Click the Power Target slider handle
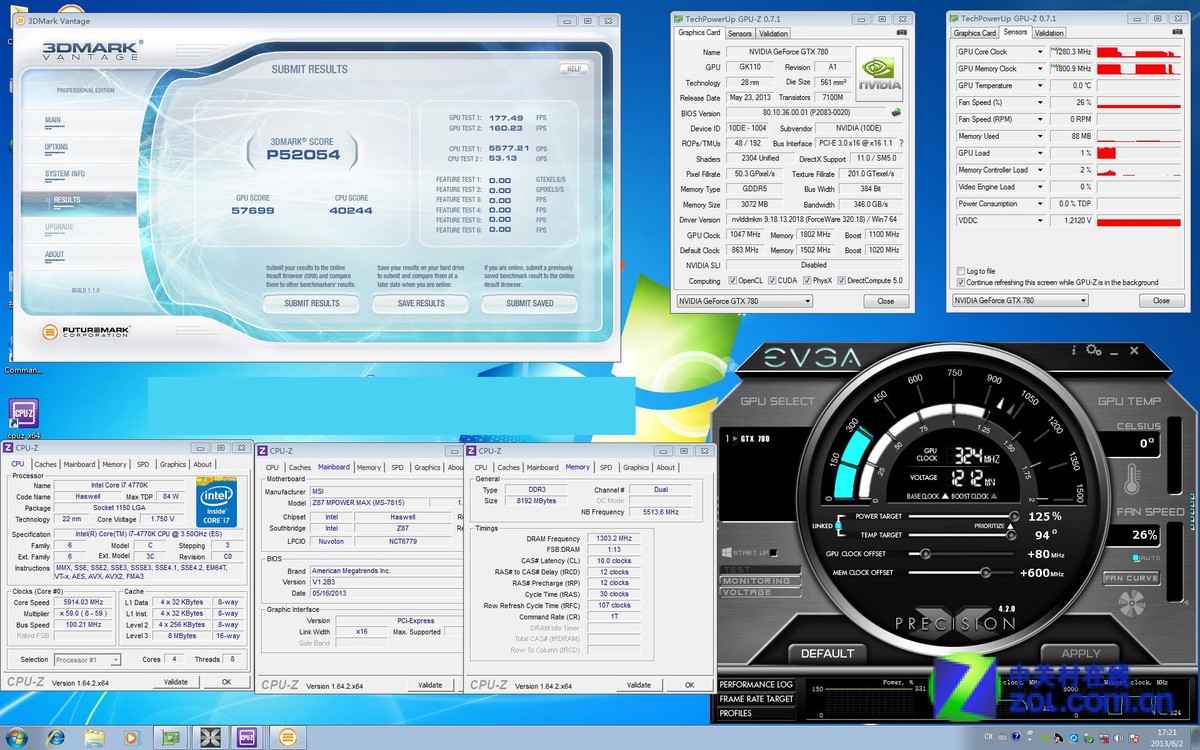The width and height of the screenshot is (1200, 750). (x=1014, y=517)
